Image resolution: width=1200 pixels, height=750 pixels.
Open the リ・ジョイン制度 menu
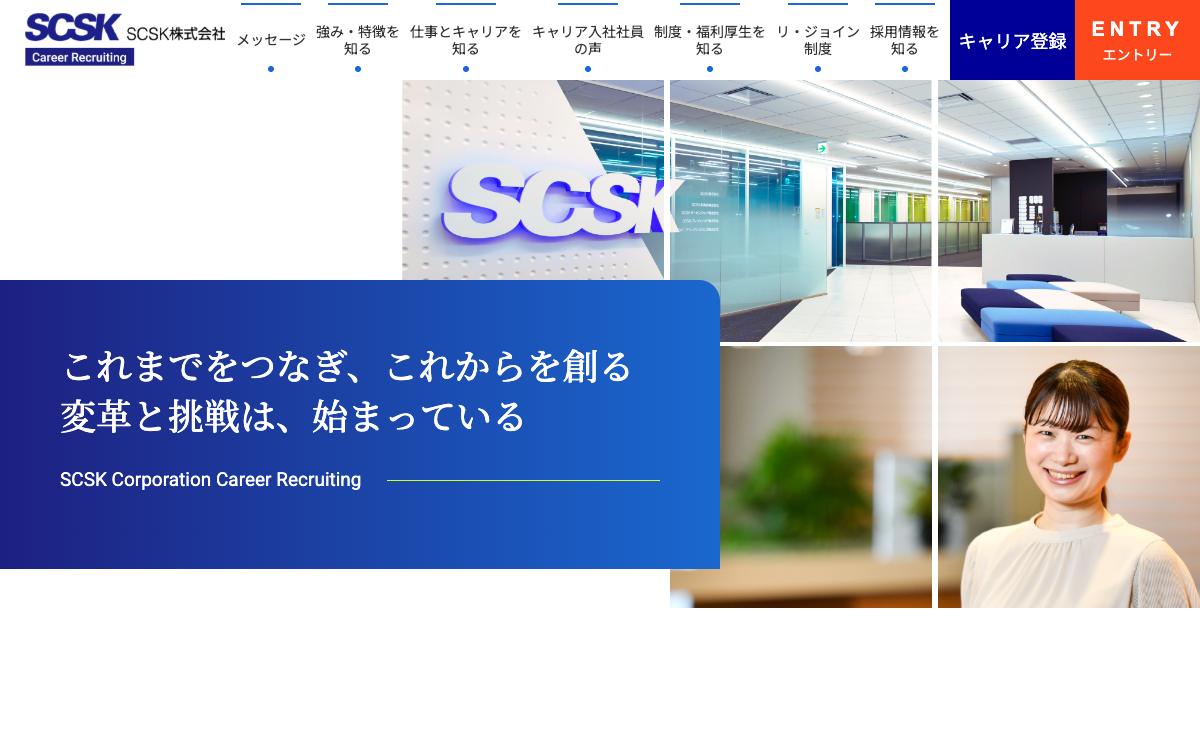point(818,40)
